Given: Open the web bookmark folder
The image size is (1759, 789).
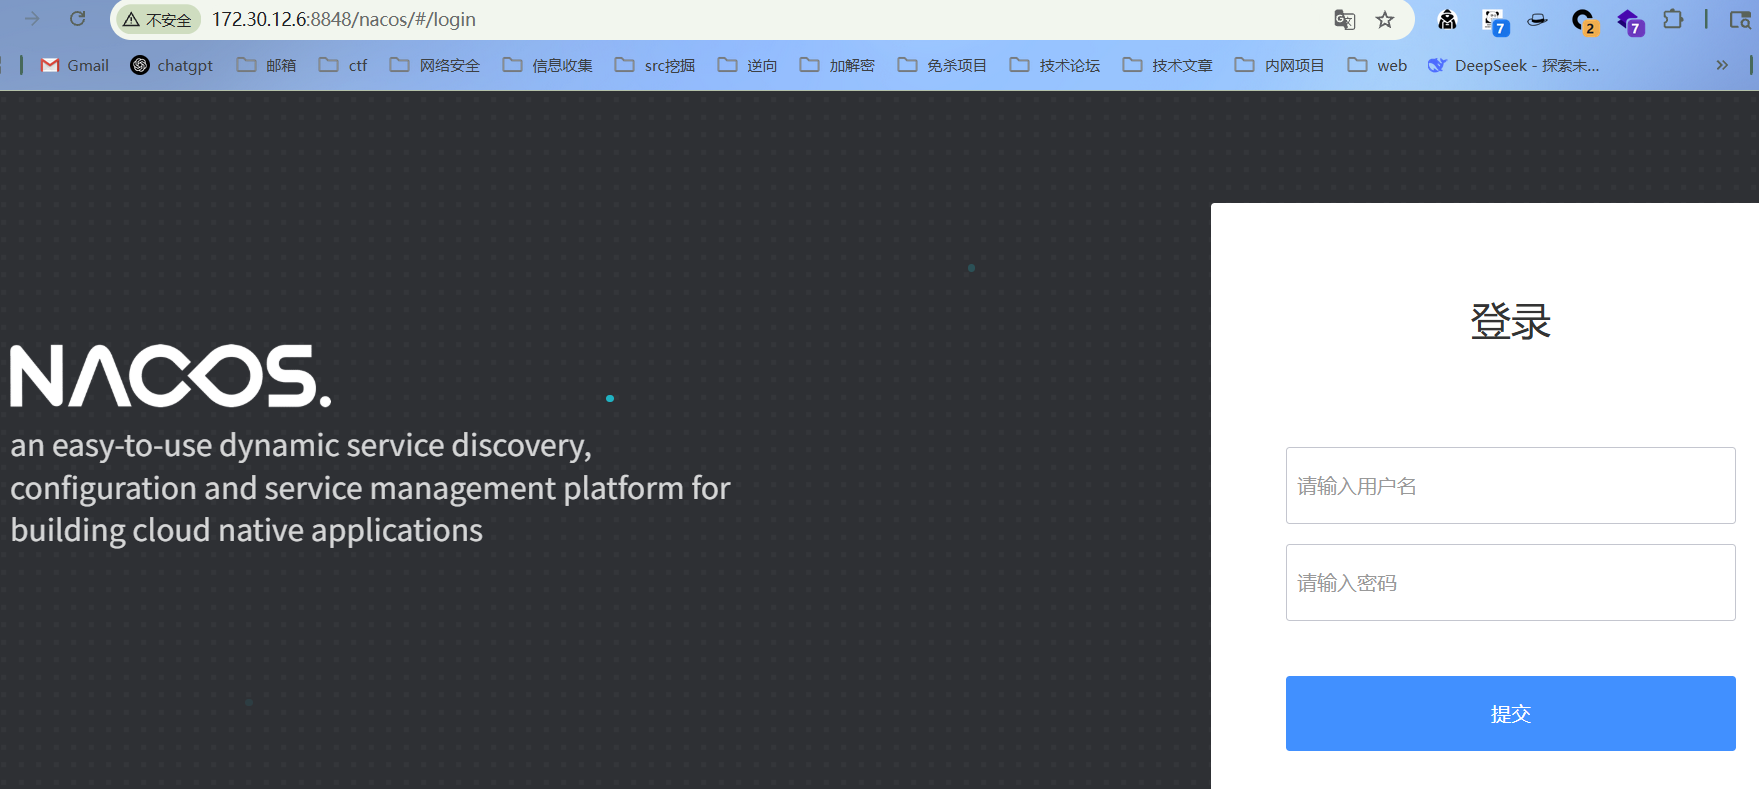Looking at the screenshot, I should pos(1377,65).
